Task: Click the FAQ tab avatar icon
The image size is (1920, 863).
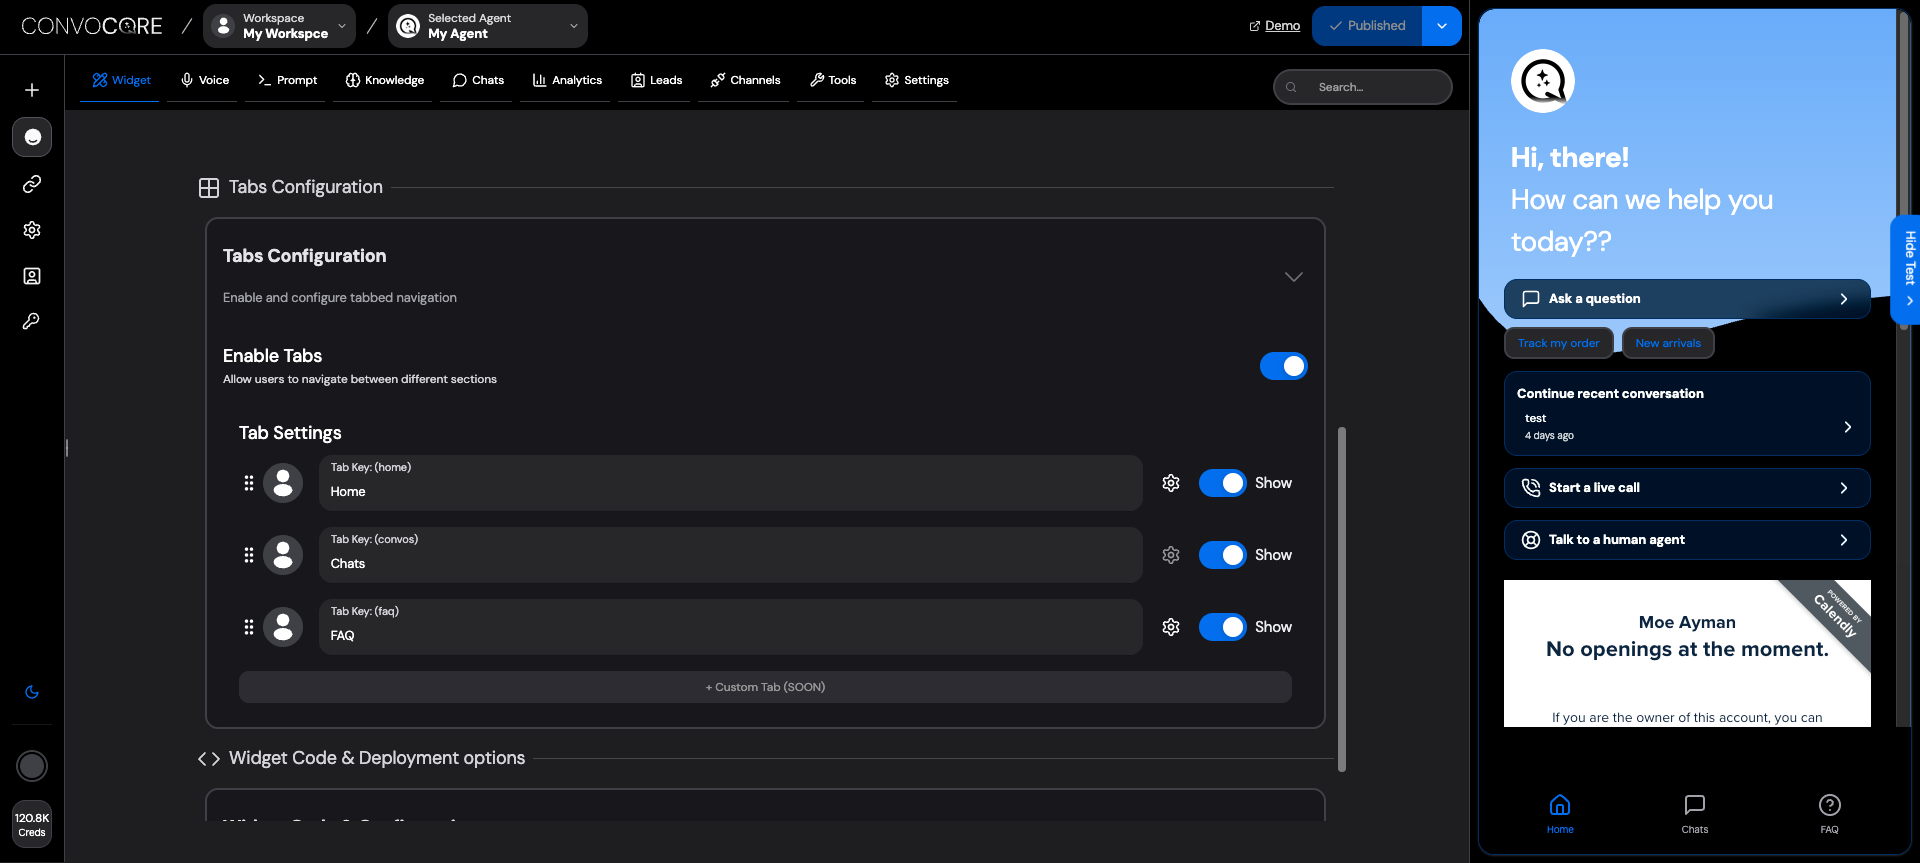Action: coord(283,627)
